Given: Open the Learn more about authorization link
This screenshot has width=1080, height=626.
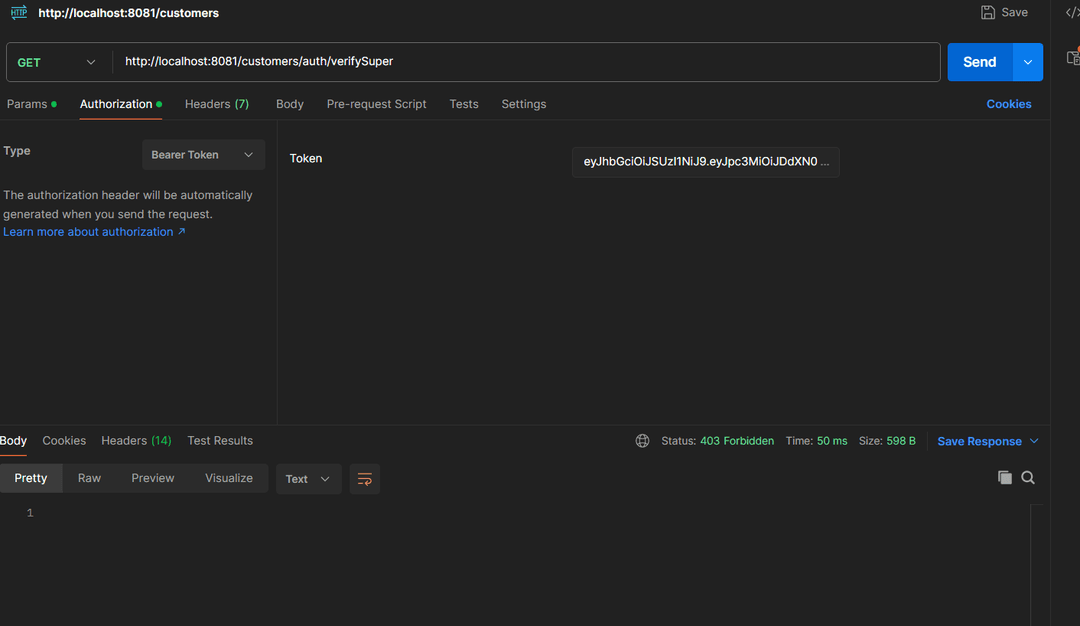Looking at the screenshot, I should click(94, 232).
